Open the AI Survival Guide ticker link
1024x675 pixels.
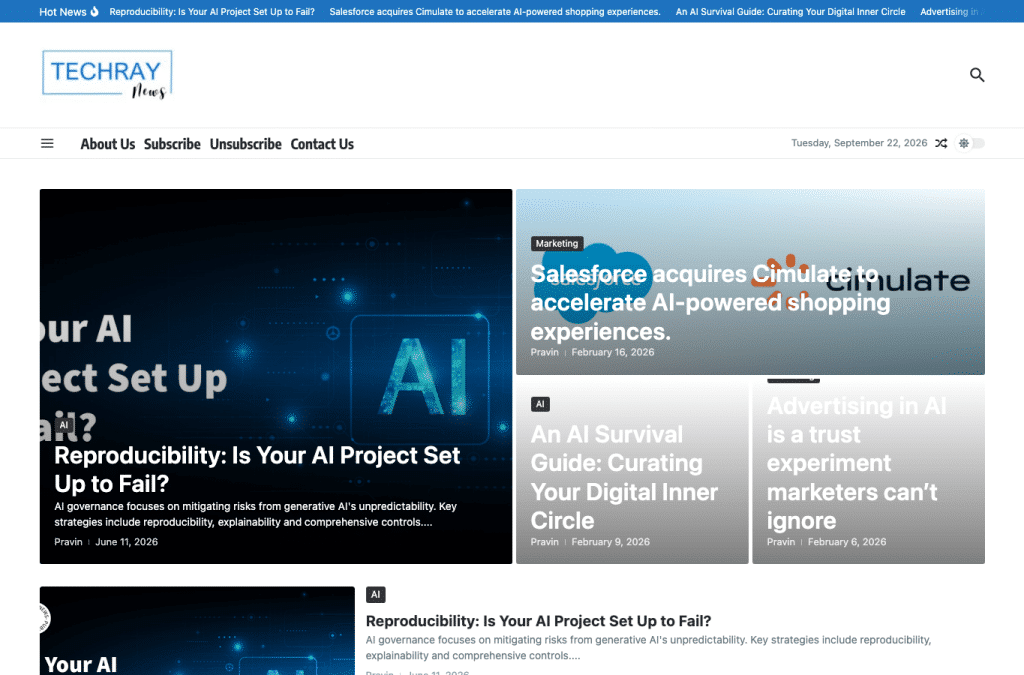tap(790, 12)
